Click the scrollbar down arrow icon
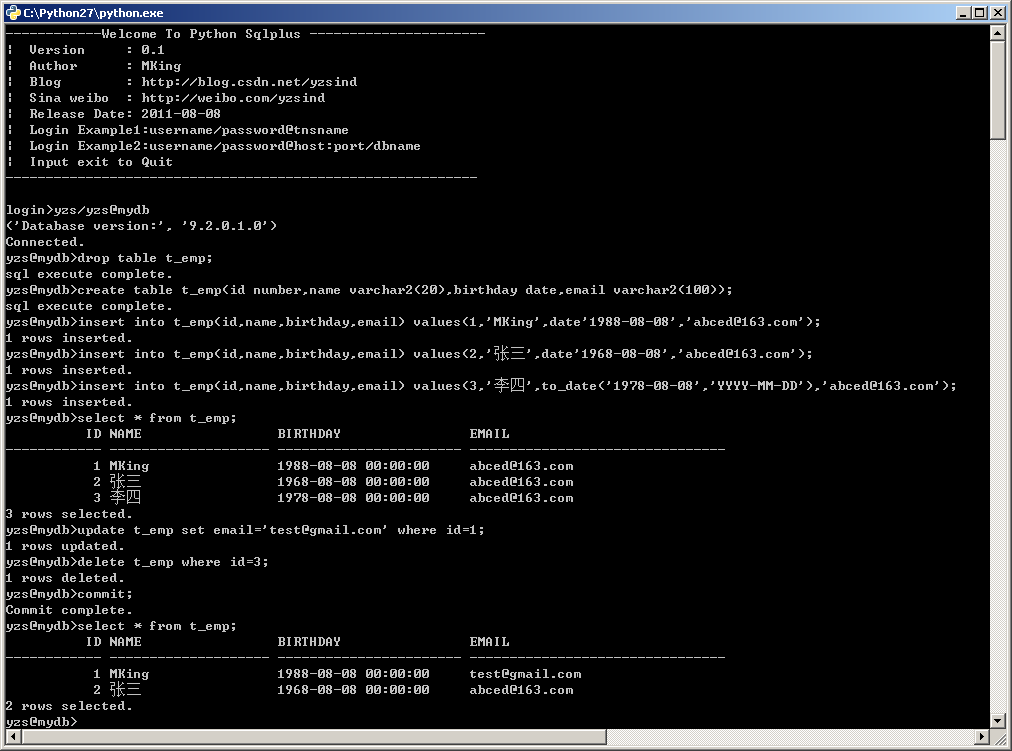Screen dimensions: 1012x751 click(996, 718)
